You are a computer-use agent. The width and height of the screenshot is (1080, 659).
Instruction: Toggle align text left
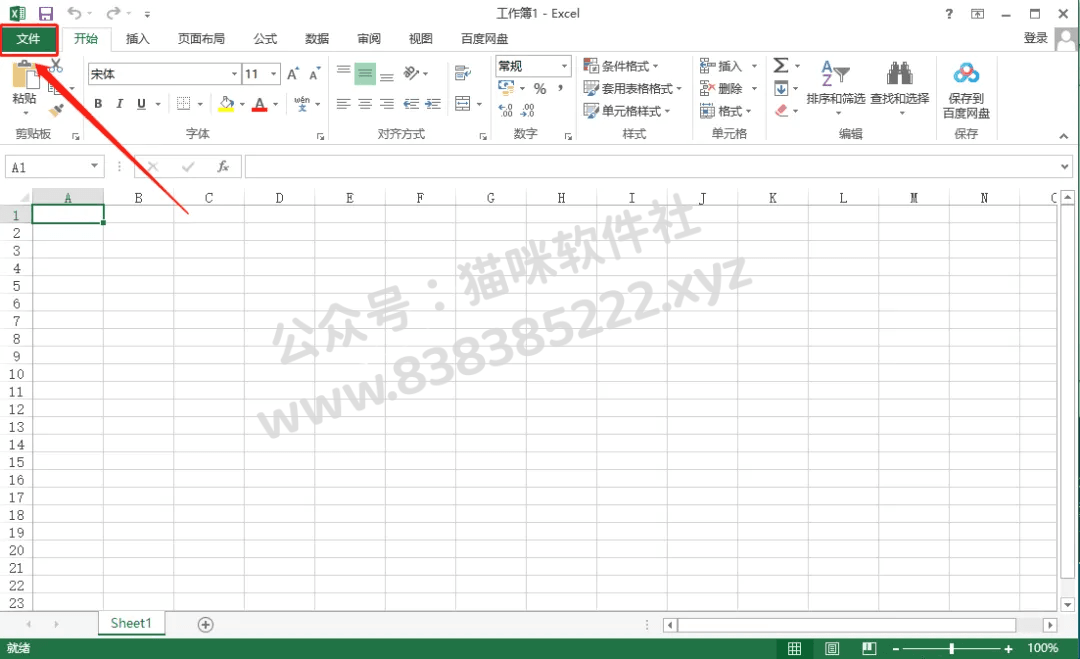(343, 104)
